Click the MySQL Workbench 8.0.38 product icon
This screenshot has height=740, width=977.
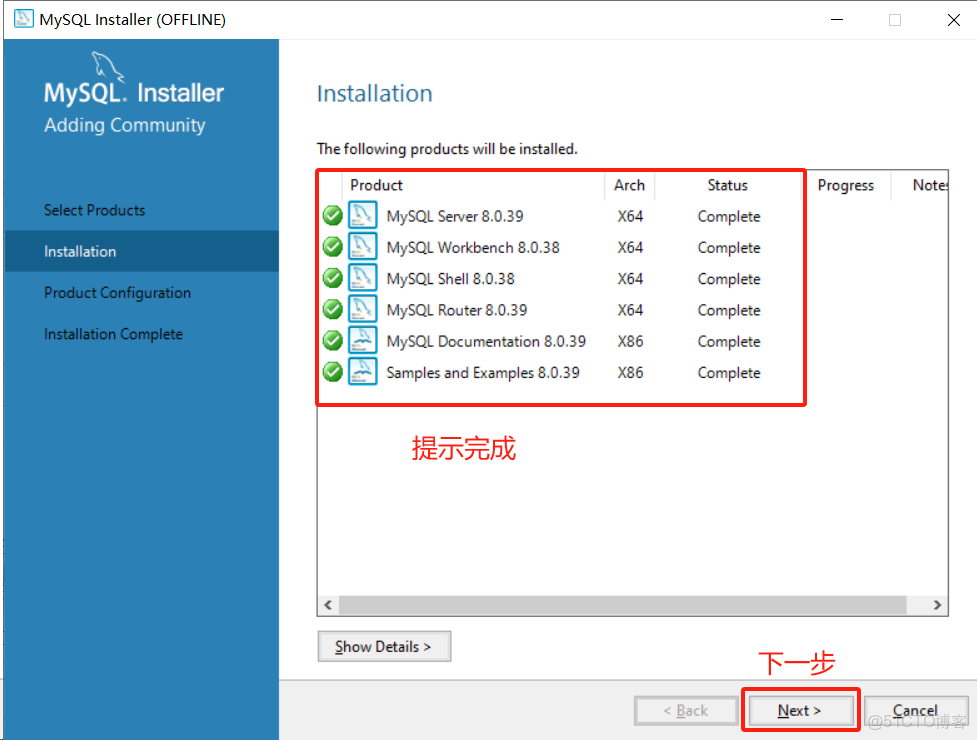(362, 247)
